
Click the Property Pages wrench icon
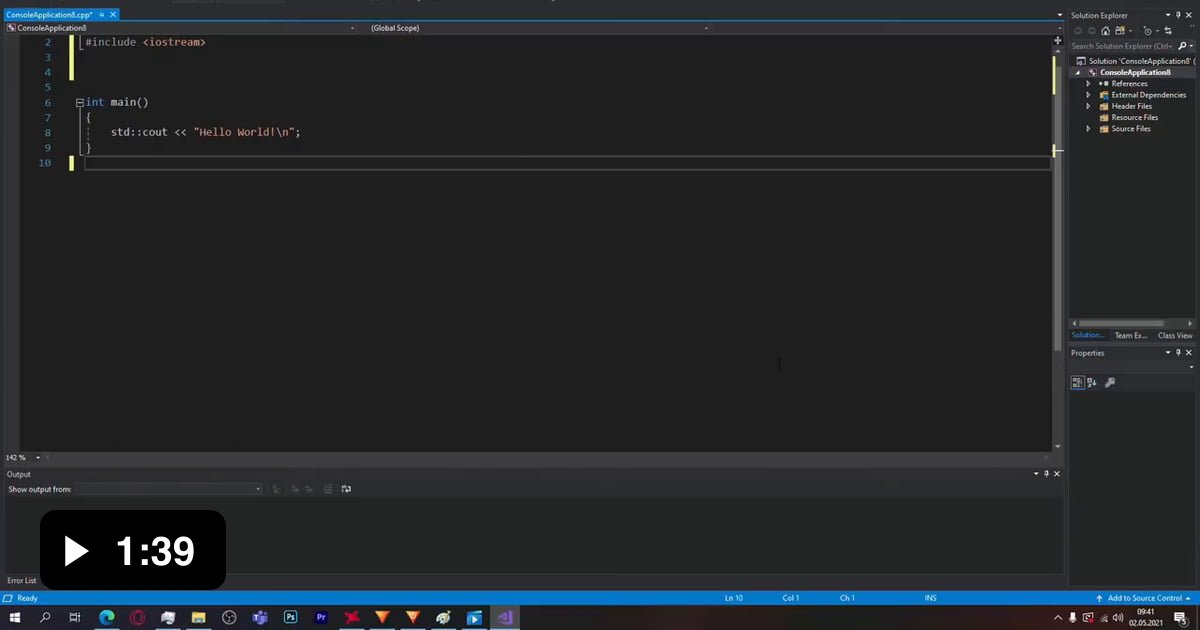click(1109, 382)
